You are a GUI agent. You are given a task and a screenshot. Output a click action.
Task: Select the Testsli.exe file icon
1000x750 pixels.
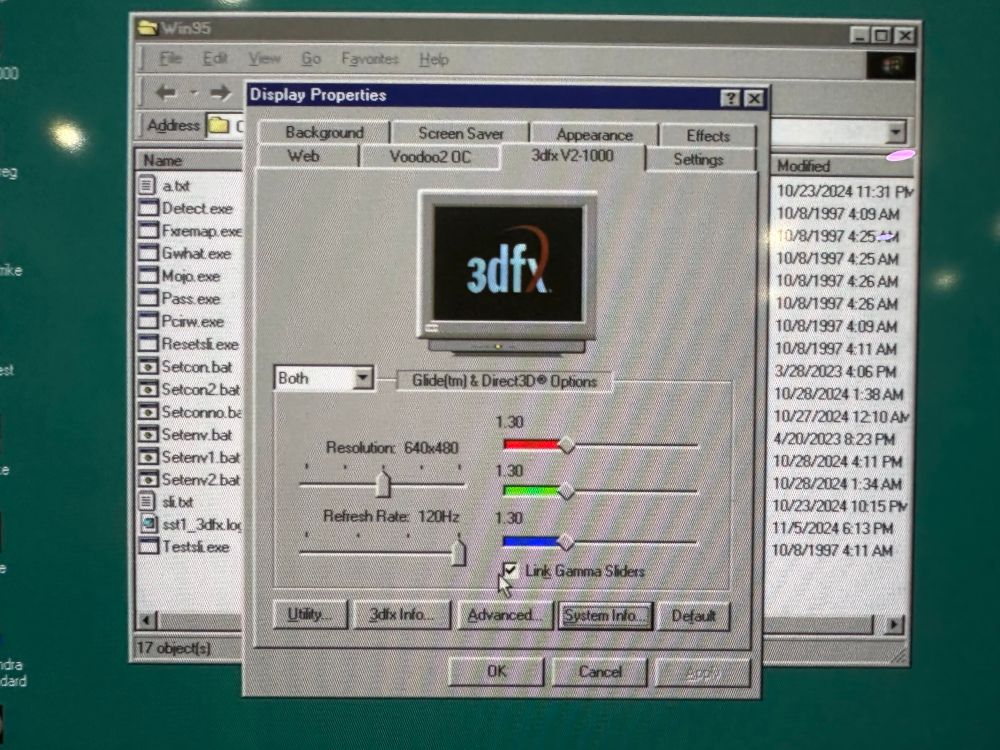pos(148,546)
